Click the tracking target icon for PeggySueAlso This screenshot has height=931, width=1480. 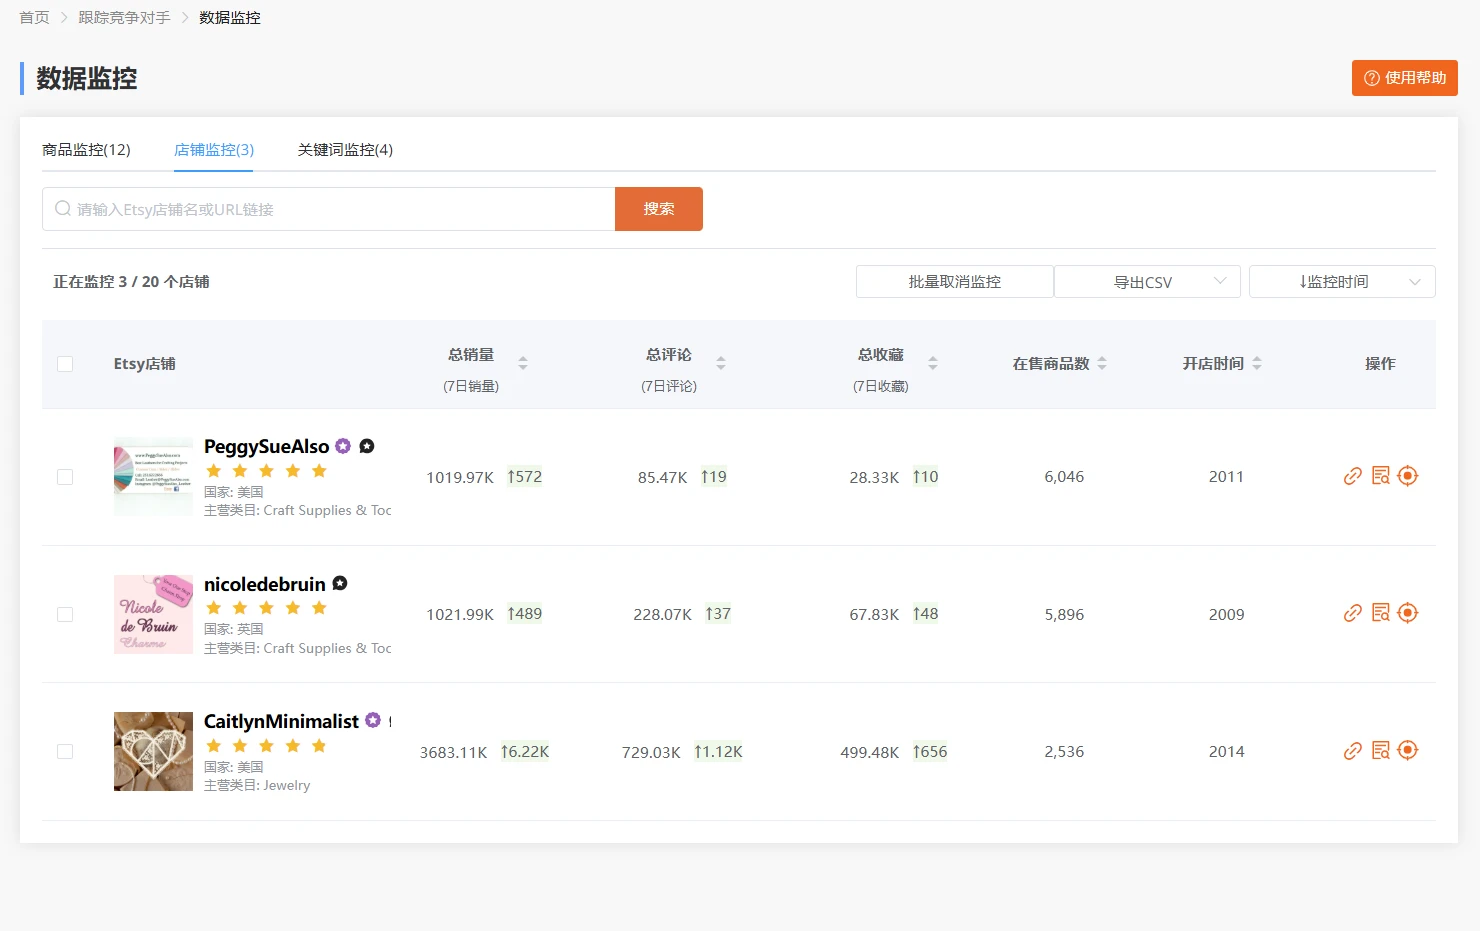click(1408, 476)
